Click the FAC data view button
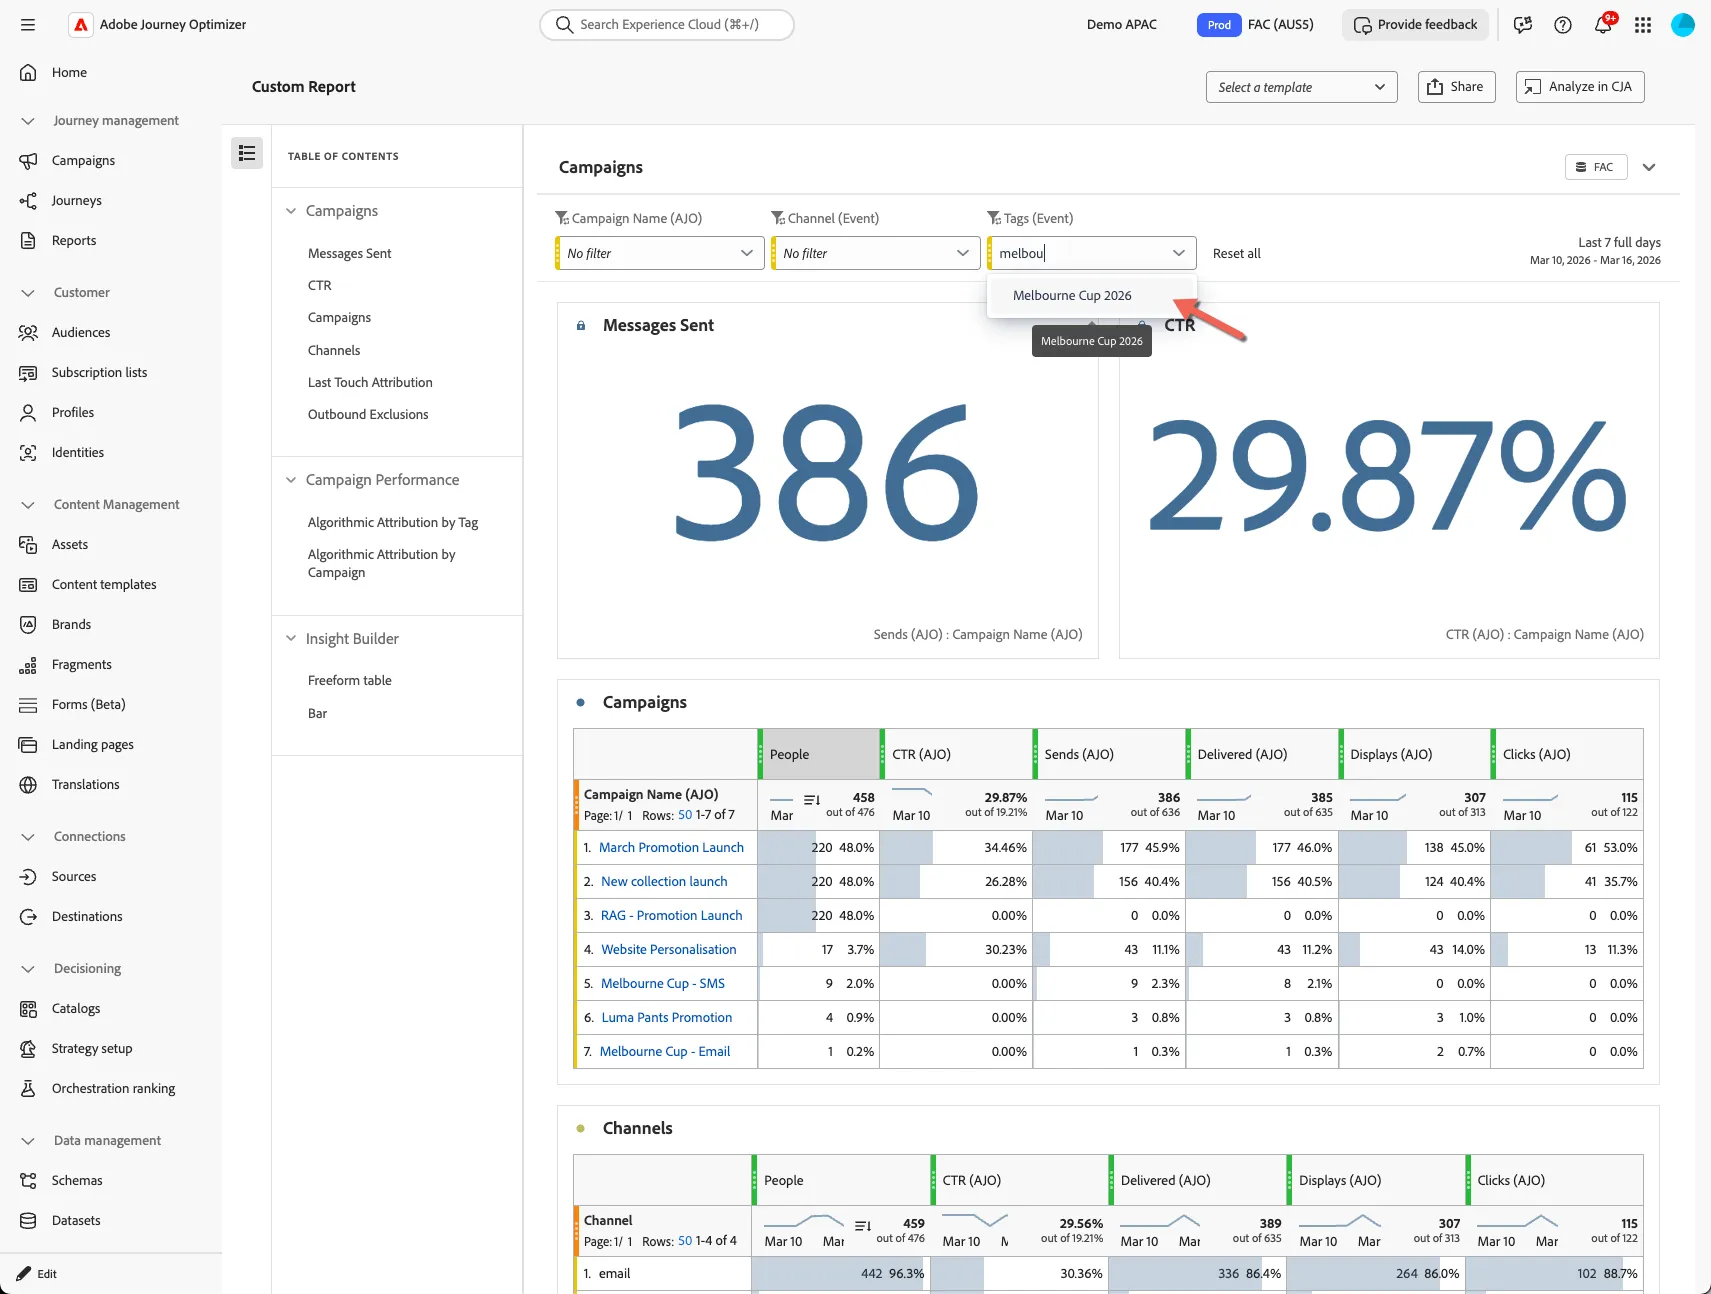Viewport: 1711px width, 1294px height. pyautogui.click(x=1596, y=167)
